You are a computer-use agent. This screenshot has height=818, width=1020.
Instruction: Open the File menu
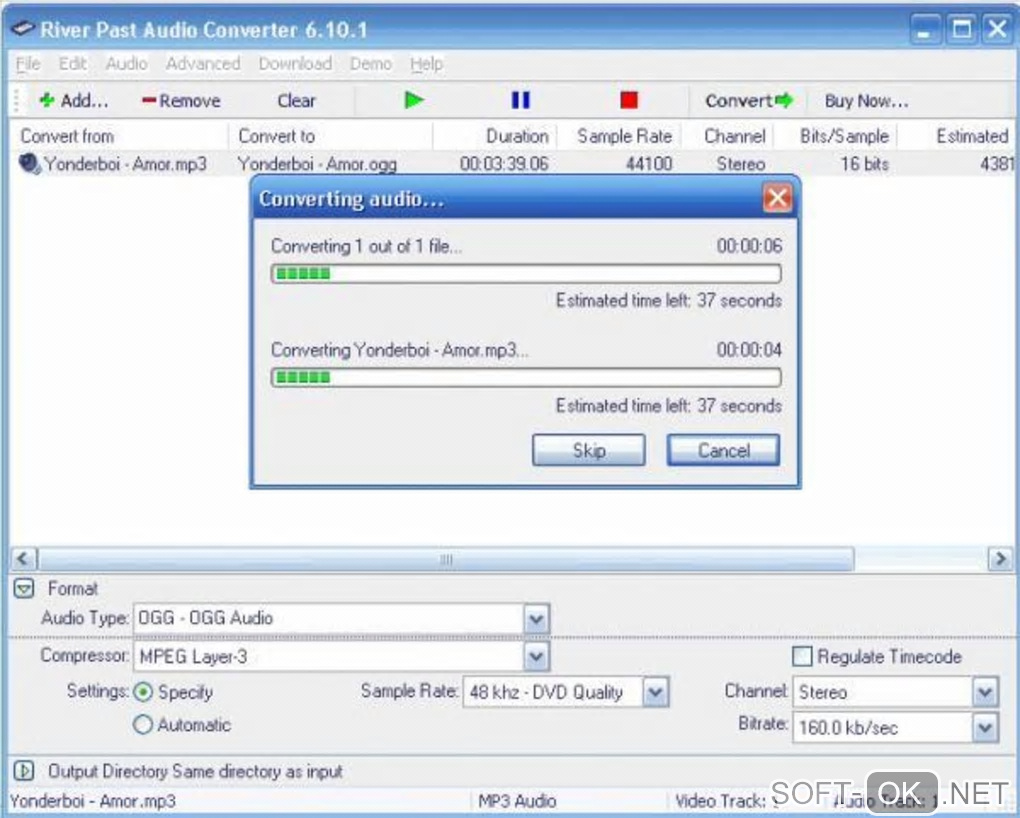tap(28, 64)
